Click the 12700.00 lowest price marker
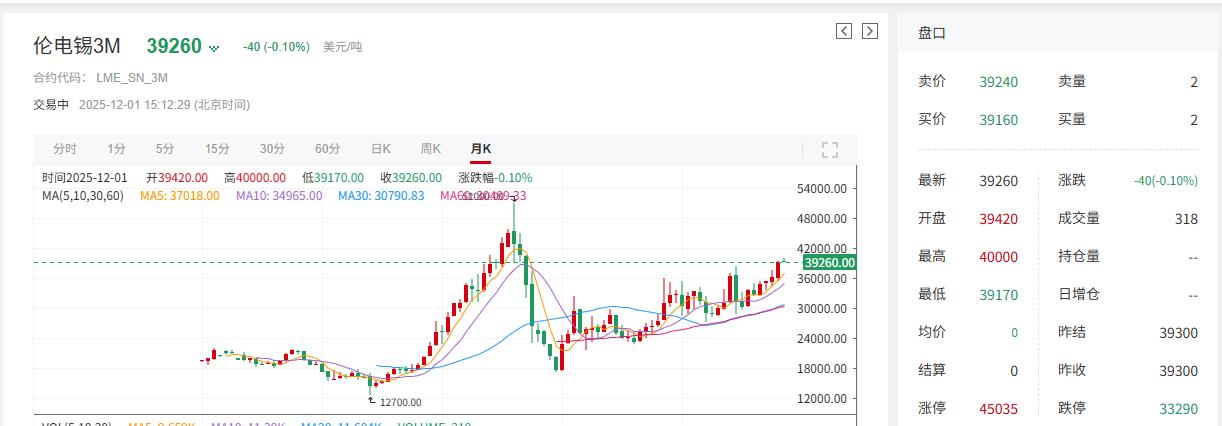 (x=397, y=402)
